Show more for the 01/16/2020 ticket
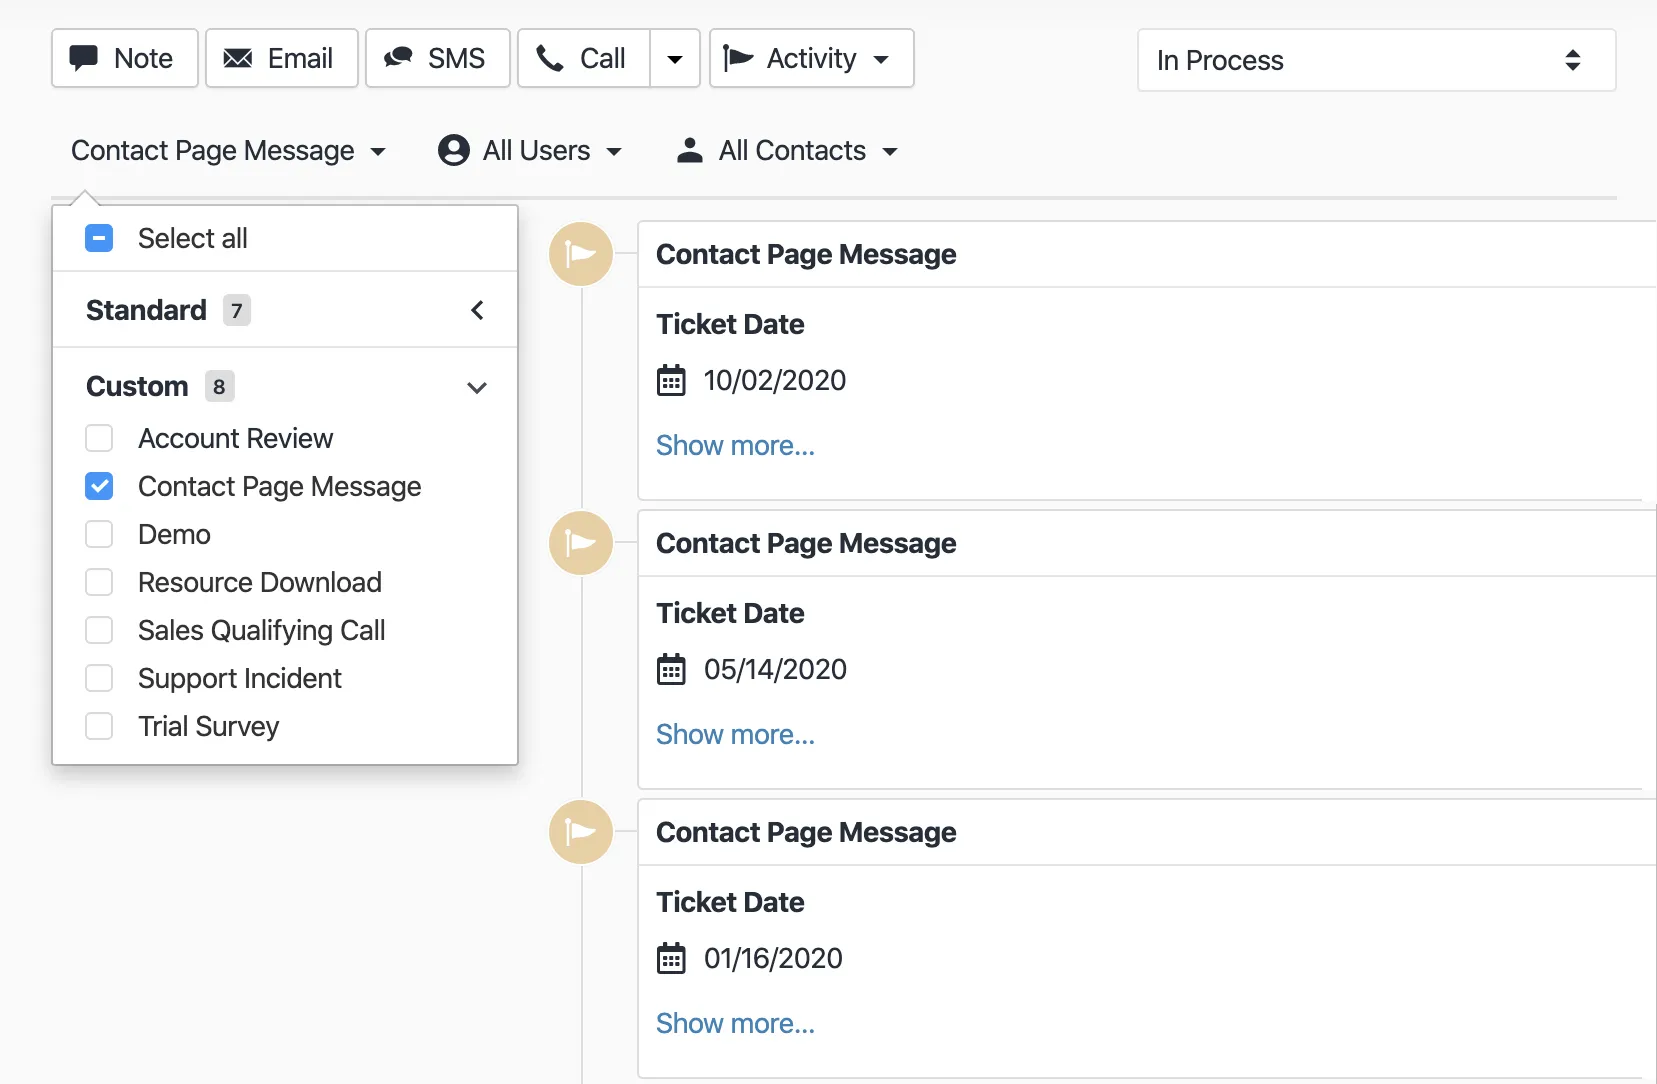Viewport: 1657px width, 1084px height. [735, 1023]
